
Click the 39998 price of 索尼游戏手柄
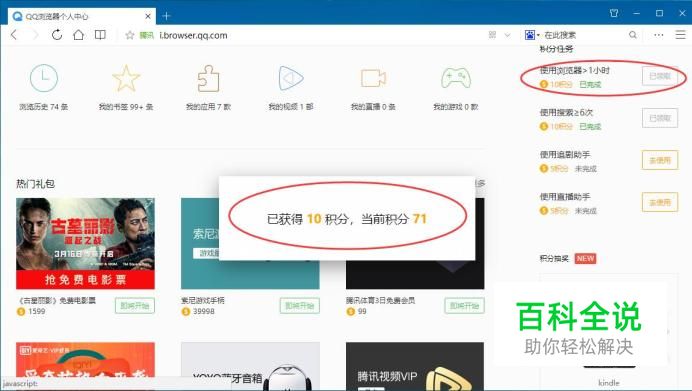tap(203, 312)
